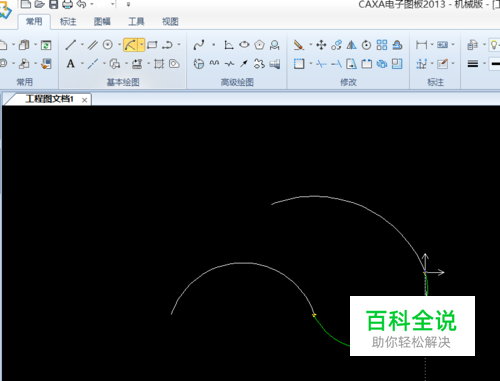This screenshot has width=500, height=381.
Task: Activate the Move tool in Modify group
Action: click(x=321, y=45)
